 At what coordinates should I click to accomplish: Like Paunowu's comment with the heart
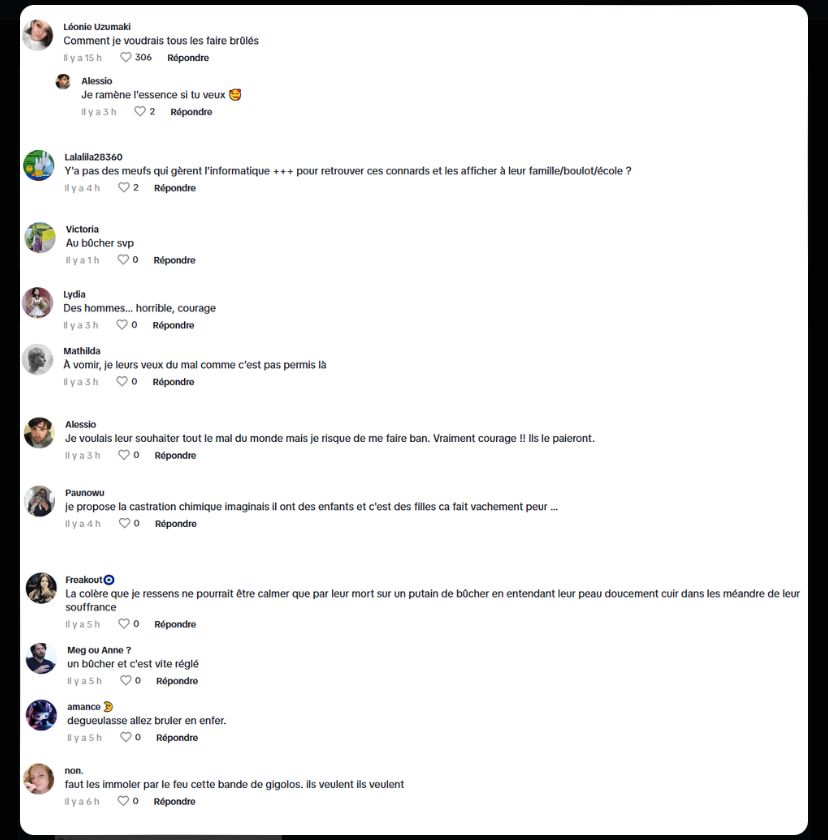(124, 523)
